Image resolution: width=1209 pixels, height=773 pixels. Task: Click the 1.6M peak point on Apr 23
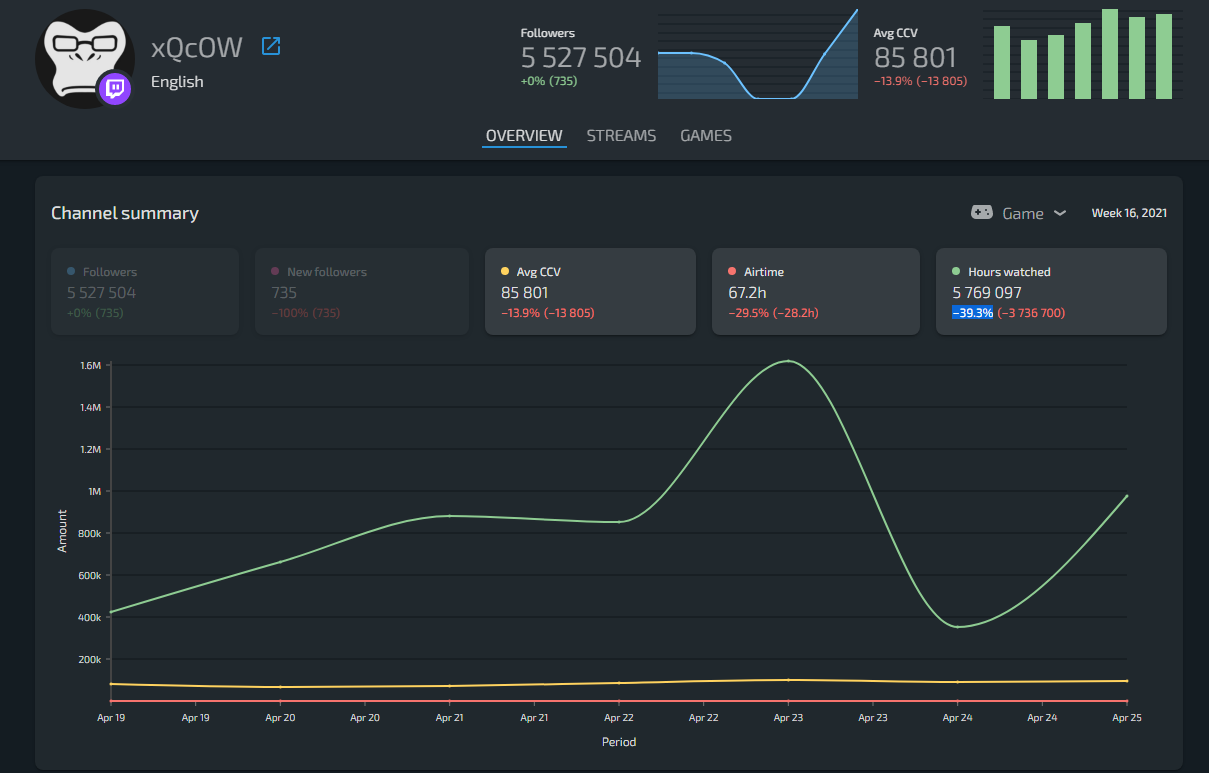click(788, 361)
